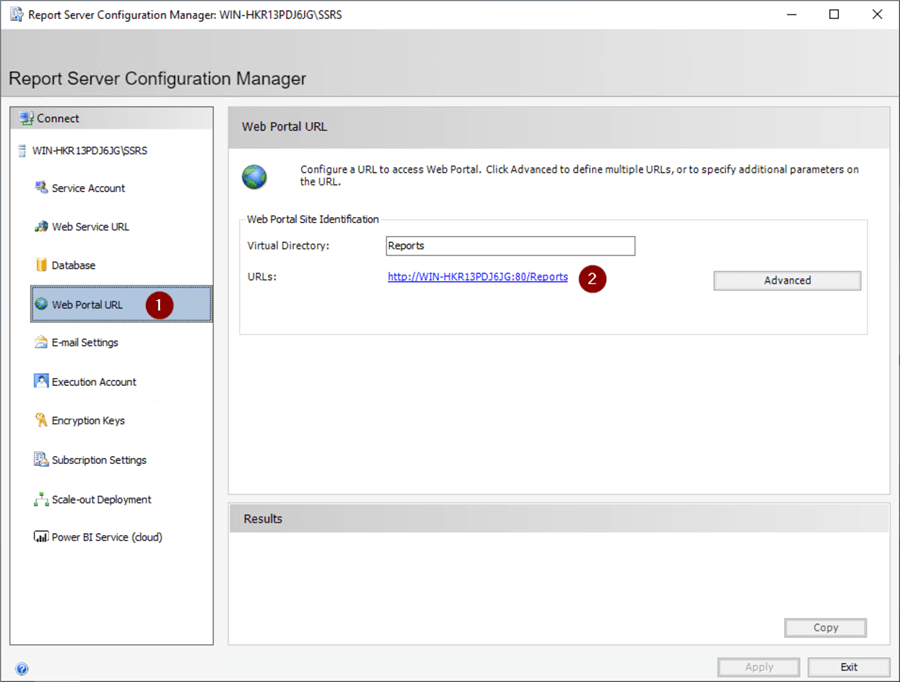Image resolution: width=900 pixels, height=682 pixels.
Task: Click the blue help icon at bottom-left
Action: tap(22, 669)
